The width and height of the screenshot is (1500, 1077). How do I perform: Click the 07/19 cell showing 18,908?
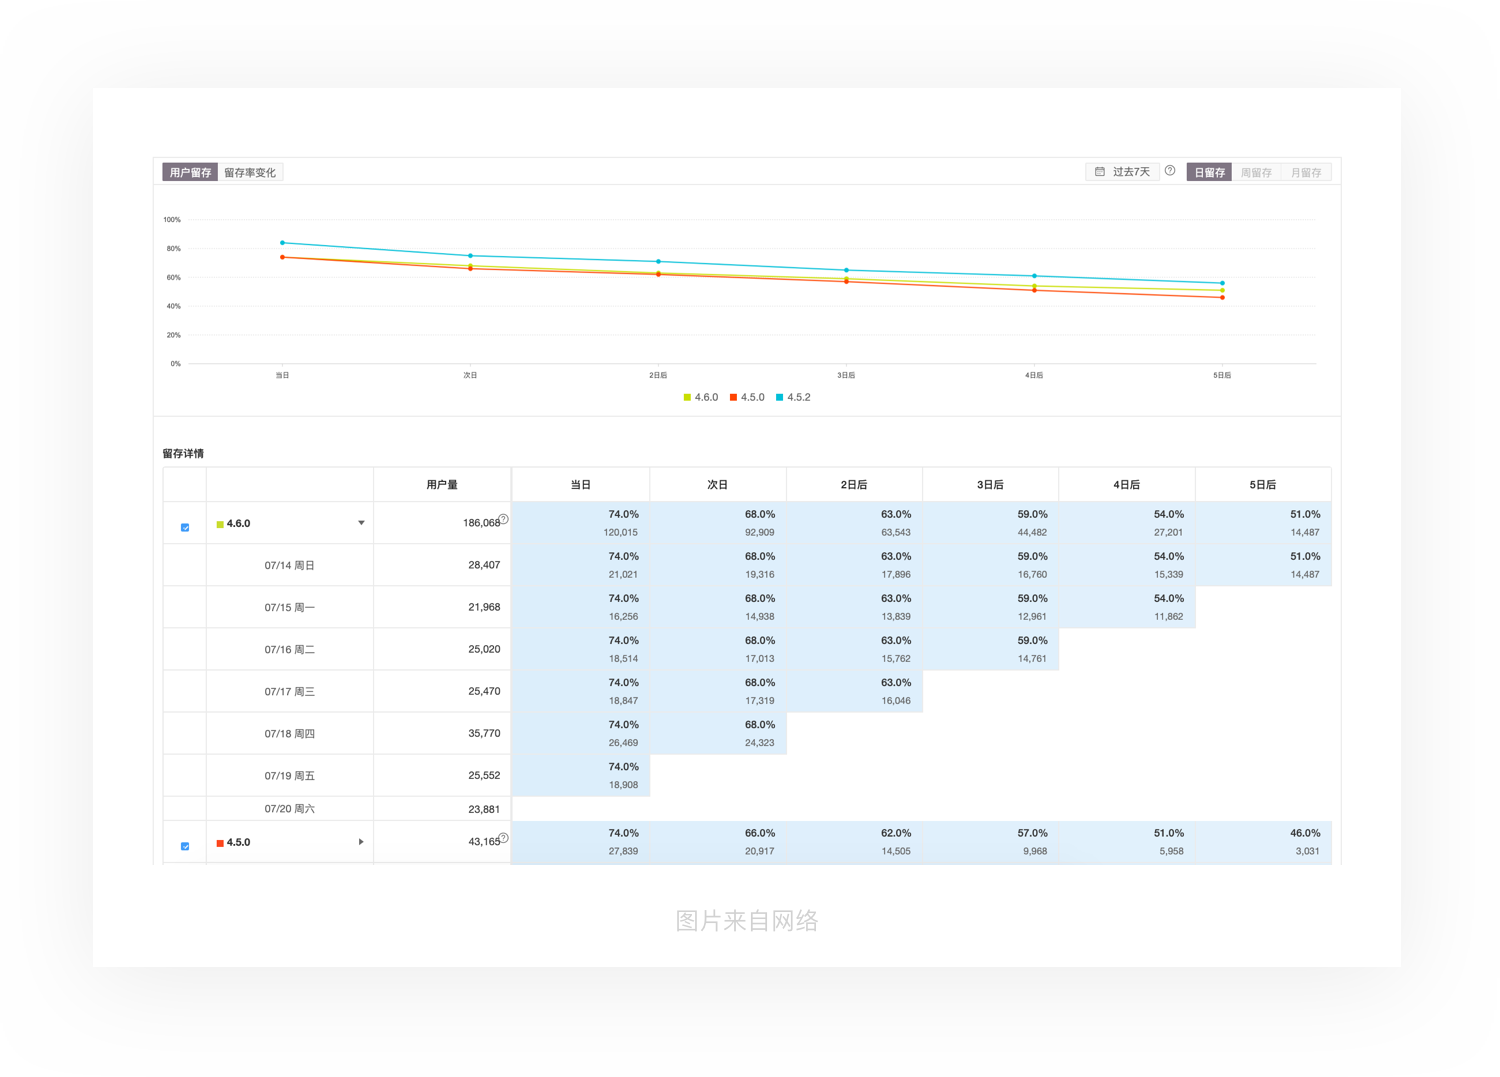581,775
